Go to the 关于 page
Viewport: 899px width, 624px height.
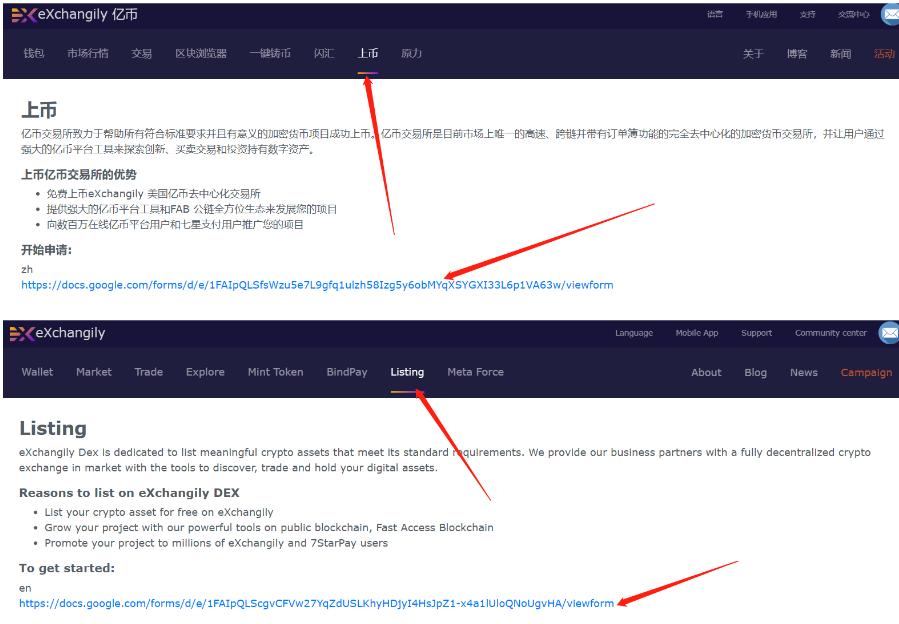click(x=753, y=54)
